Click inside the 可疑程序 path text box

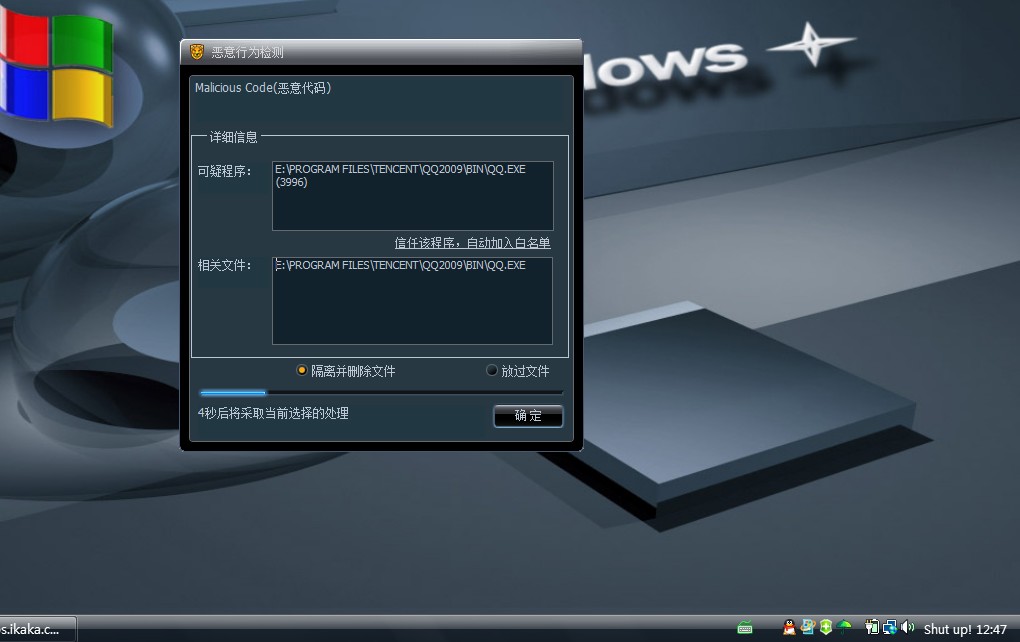412,196
